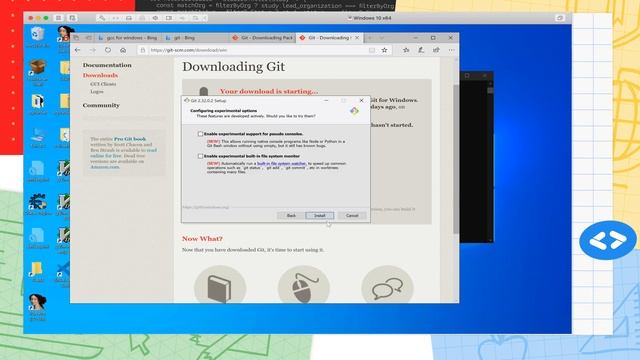Set these tabs aside icon
The width and height of the screenshot is (640, 360).
pyautogui.click(x=89, y=38)
